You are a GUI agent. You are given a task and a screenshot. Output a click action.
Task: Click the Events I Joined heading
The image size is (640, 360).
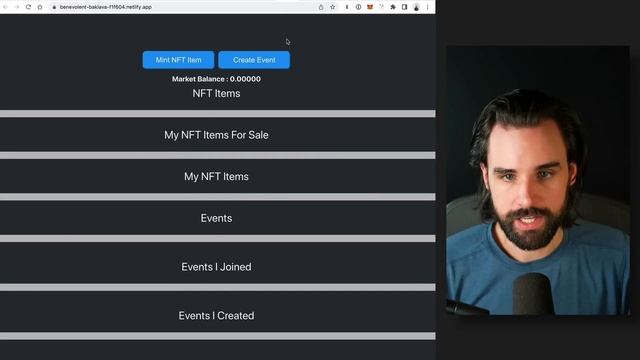tap(216, 267)
